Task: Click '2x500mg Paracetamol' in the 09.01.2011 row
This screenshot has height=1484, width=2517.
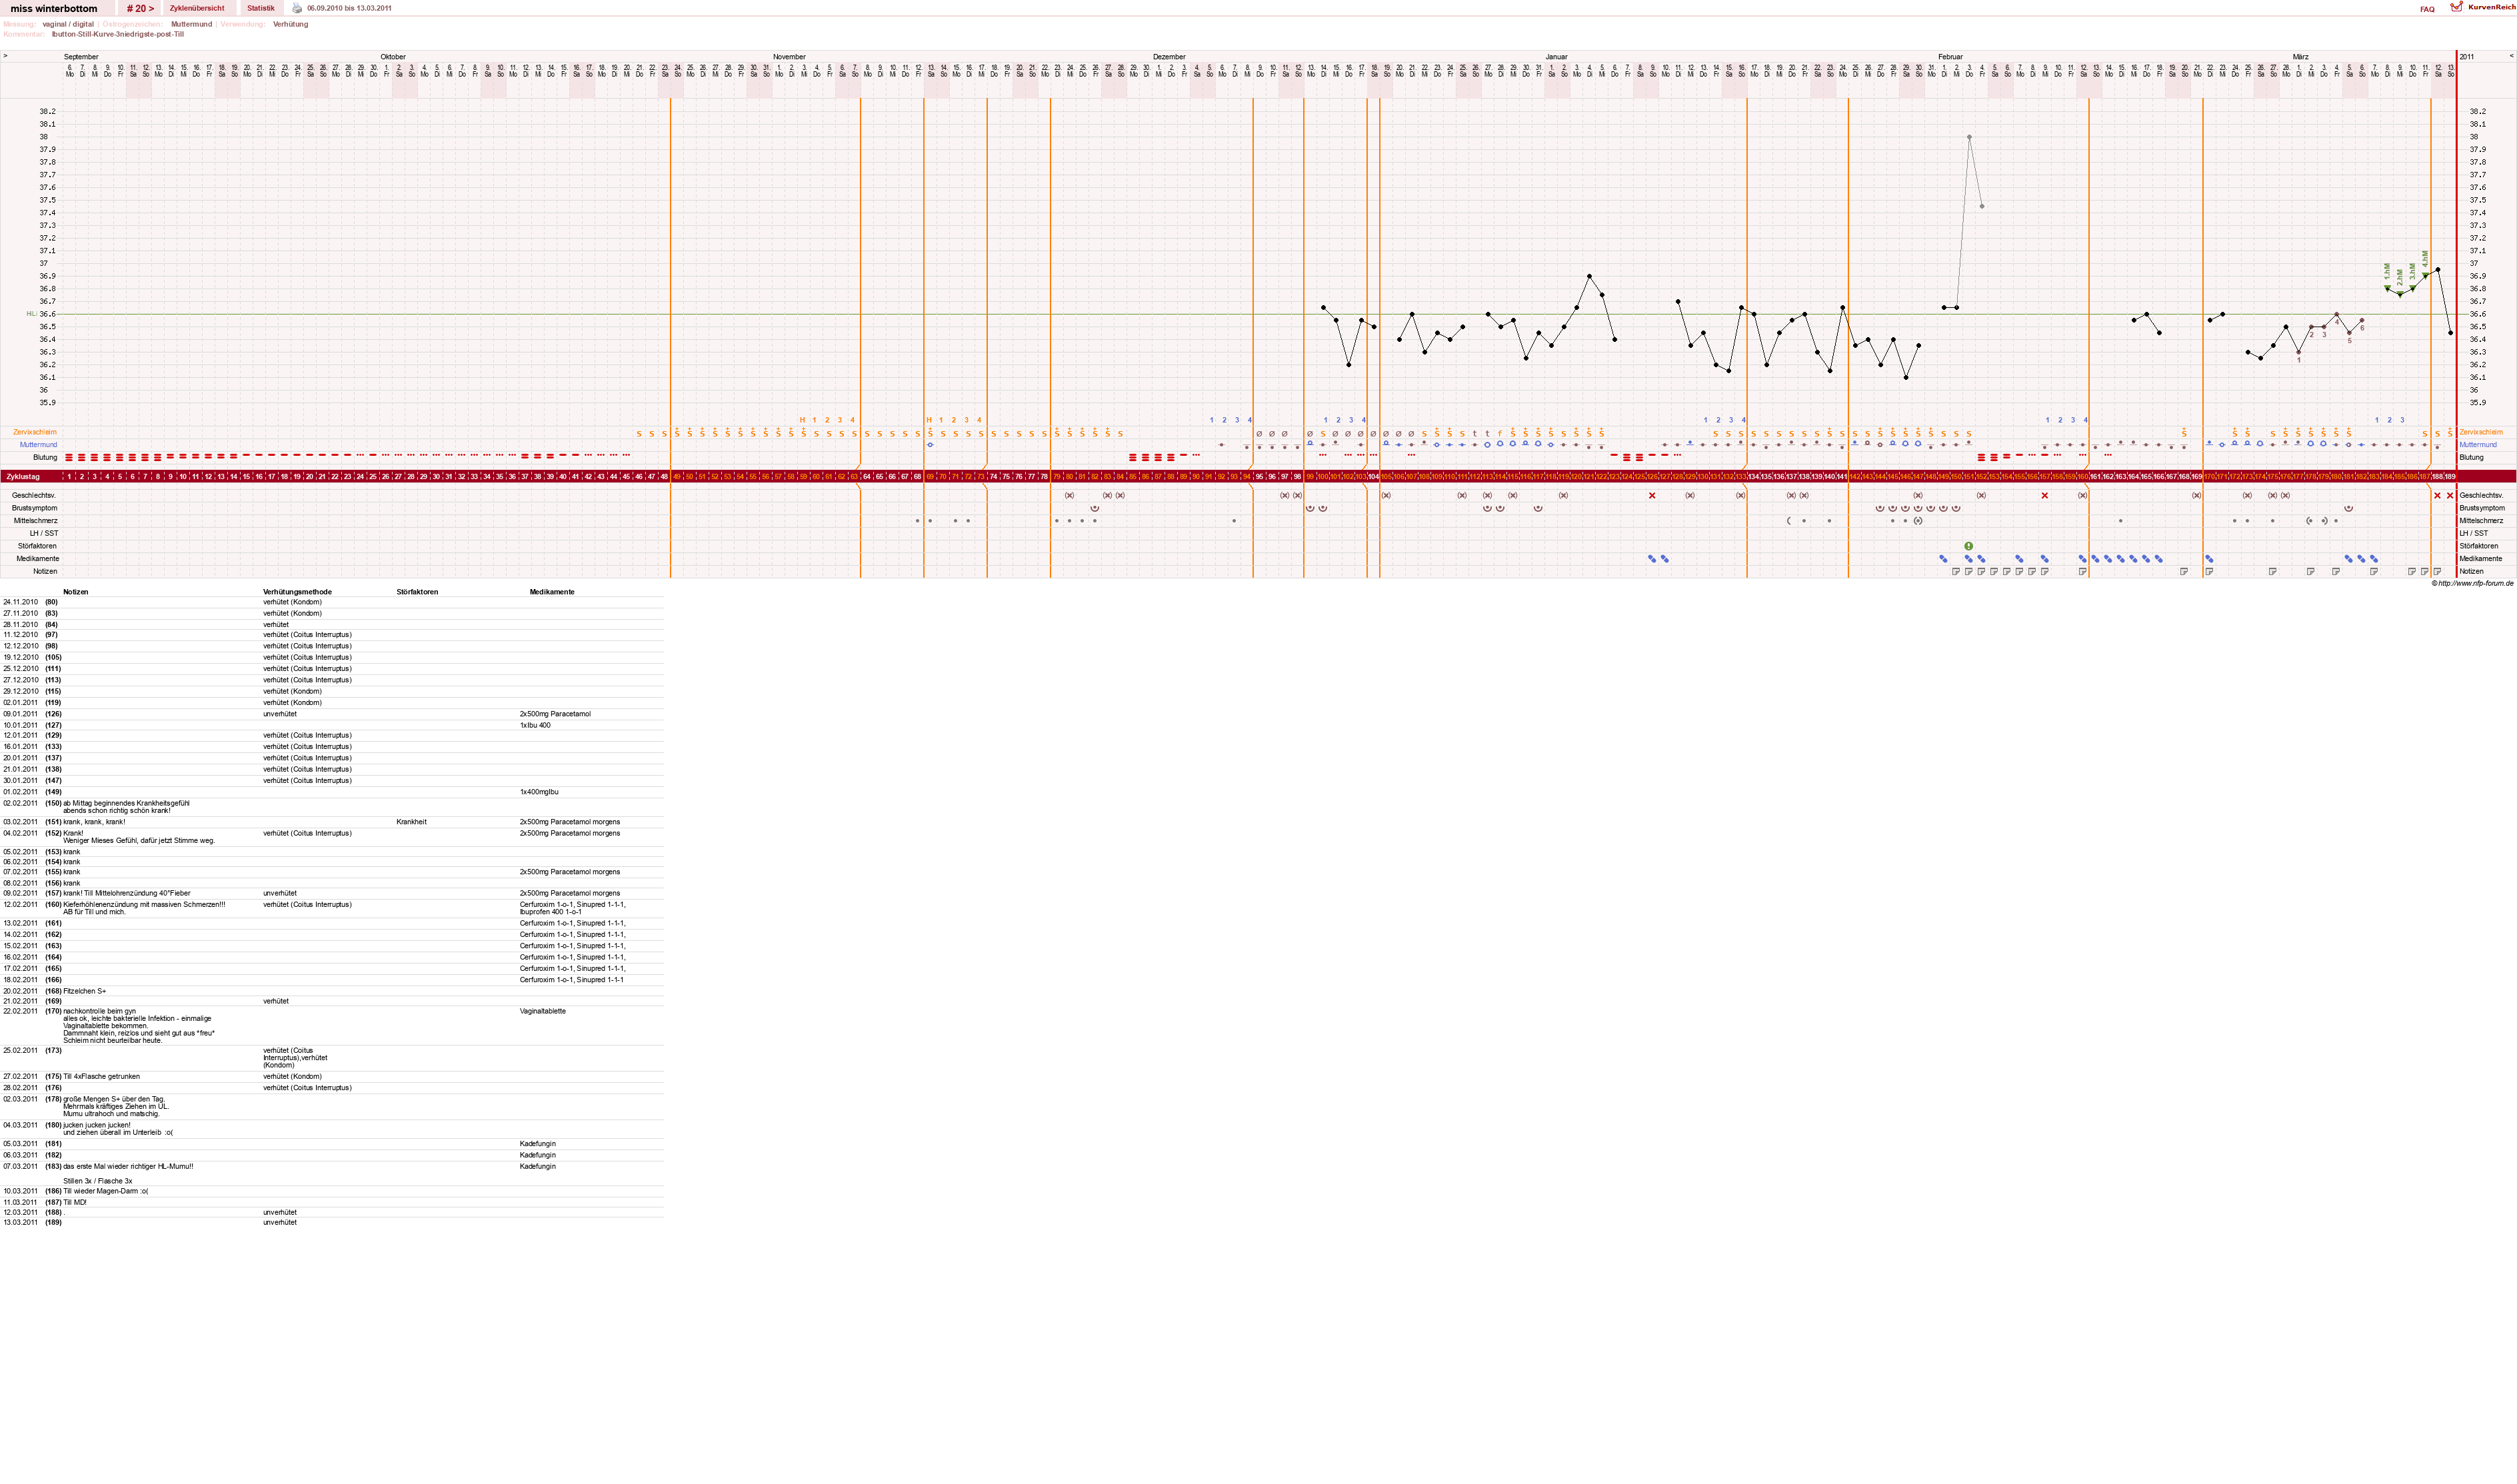Action: 555,714
